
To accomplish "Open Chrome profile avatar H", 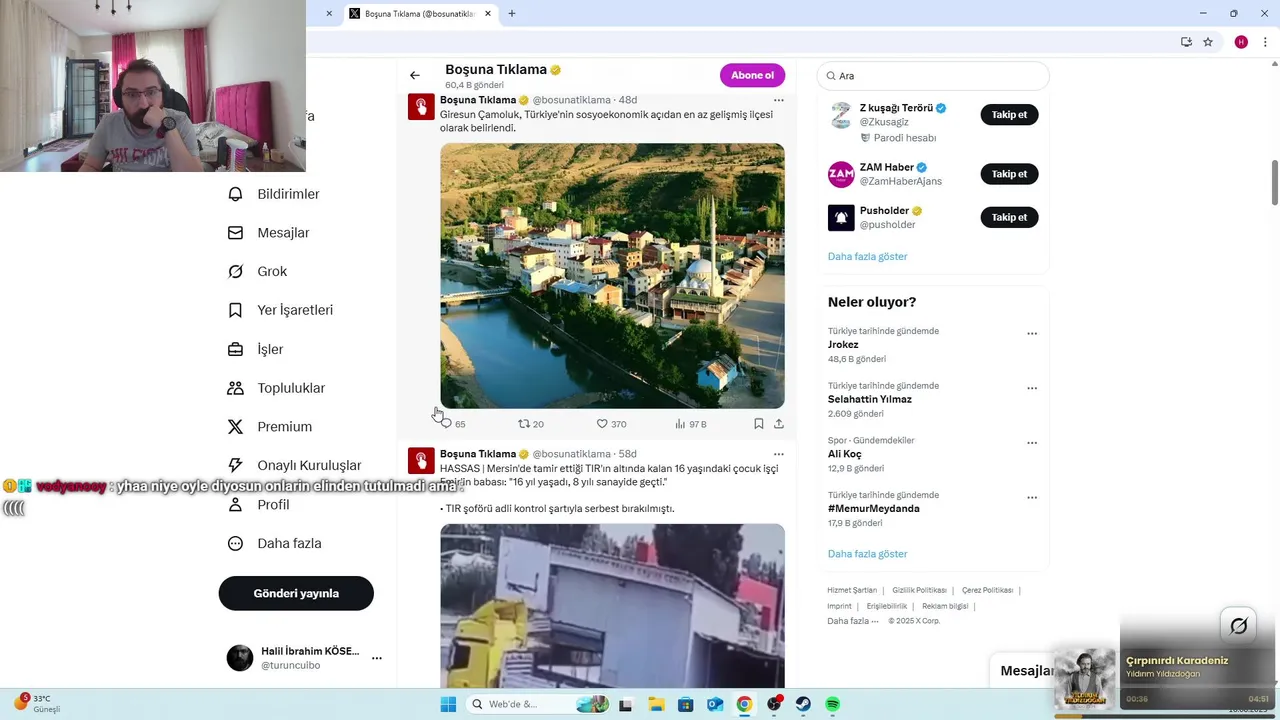I will 1241,42.
